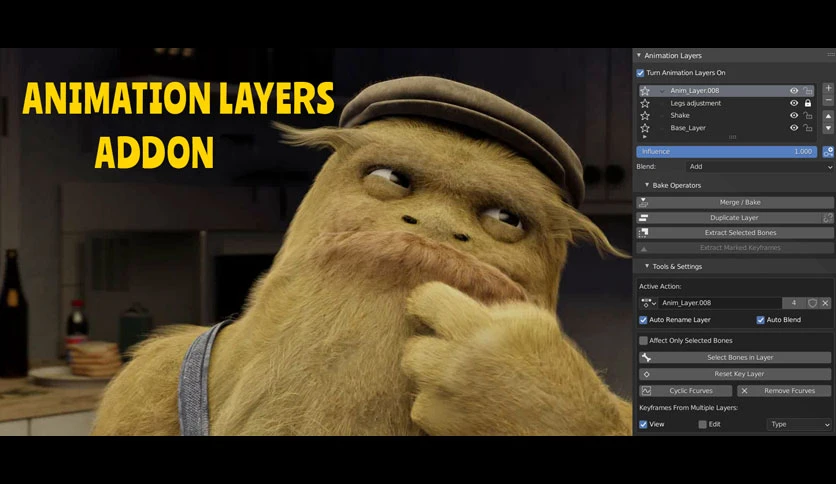Hide the Base_Layer layer
The width and height of the screenshot is (836, 484).
pyautogui.click(x=794, y=128)
